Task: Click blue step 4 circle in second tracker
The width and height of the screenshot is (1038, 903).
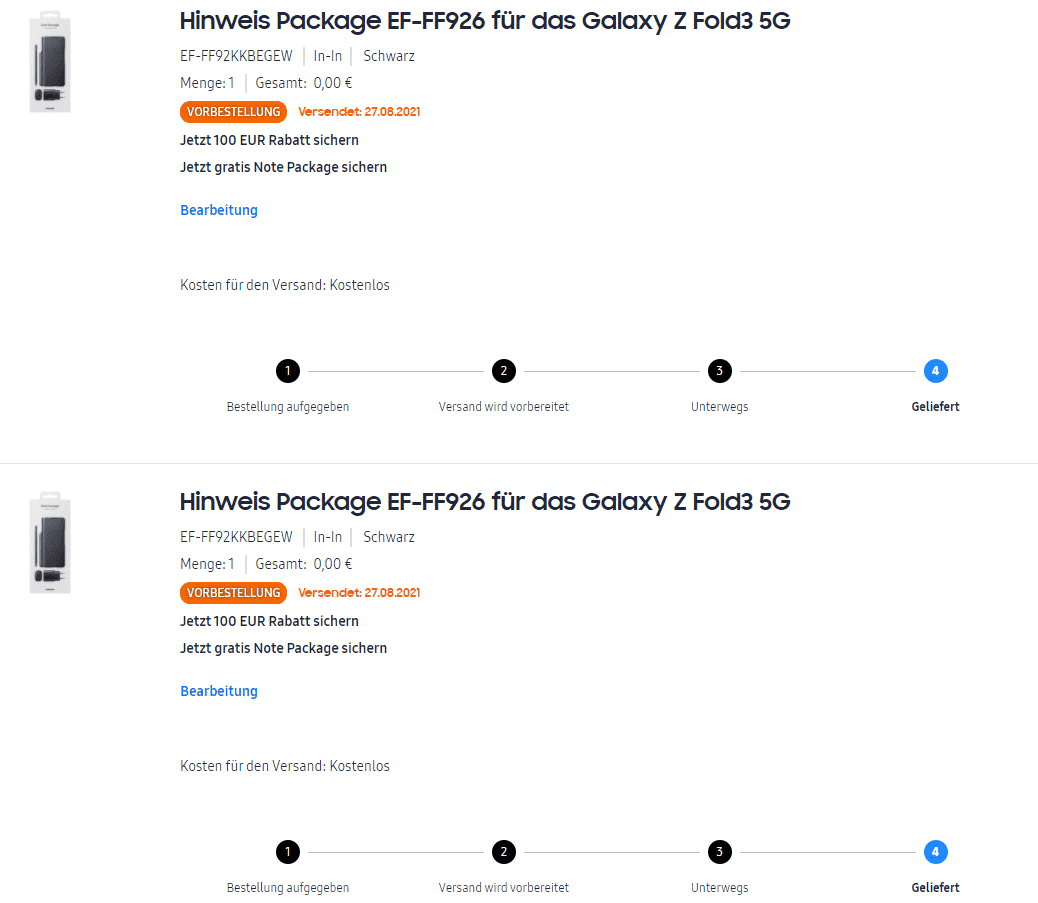Action: [x=935, y=852]
